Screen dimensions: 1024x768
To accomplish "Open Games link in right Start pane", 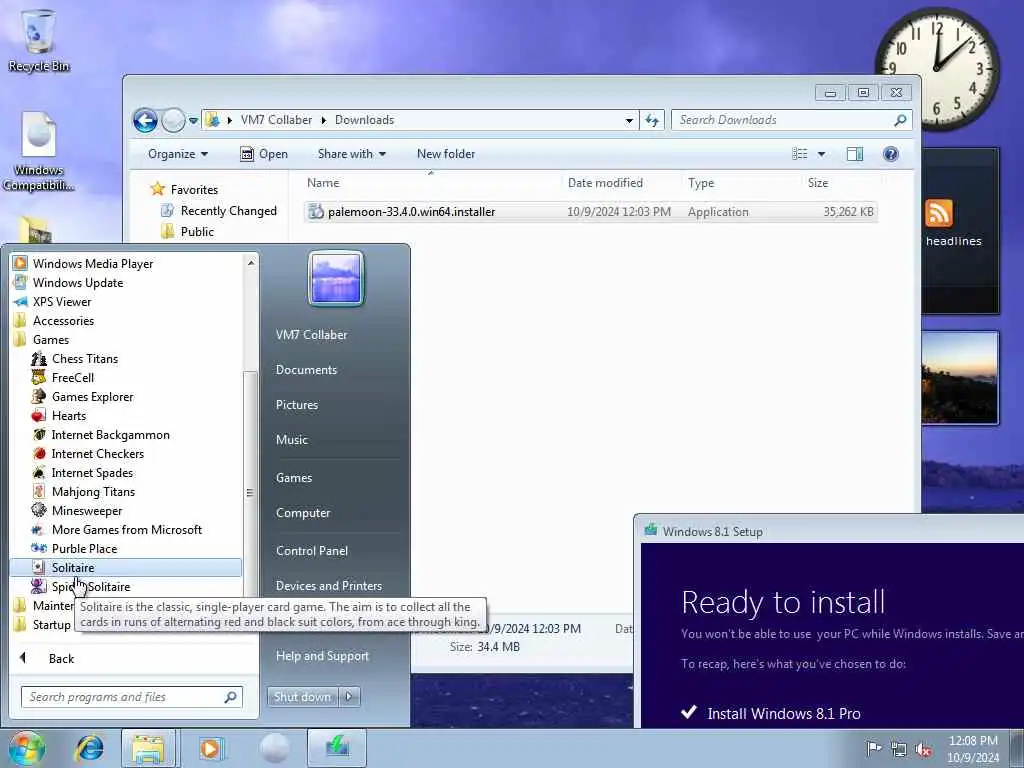I will point(294,477).
